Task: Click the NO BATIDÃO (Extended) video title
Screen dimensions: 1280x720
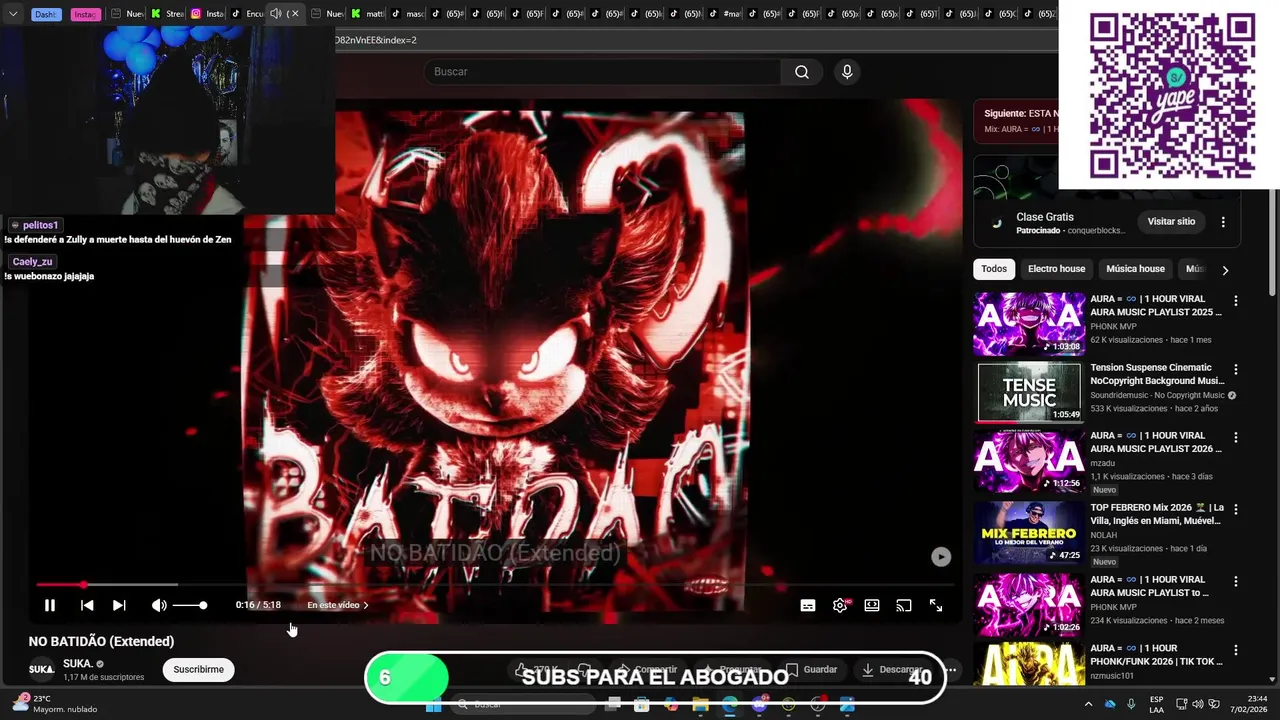Action: point(101,642)
